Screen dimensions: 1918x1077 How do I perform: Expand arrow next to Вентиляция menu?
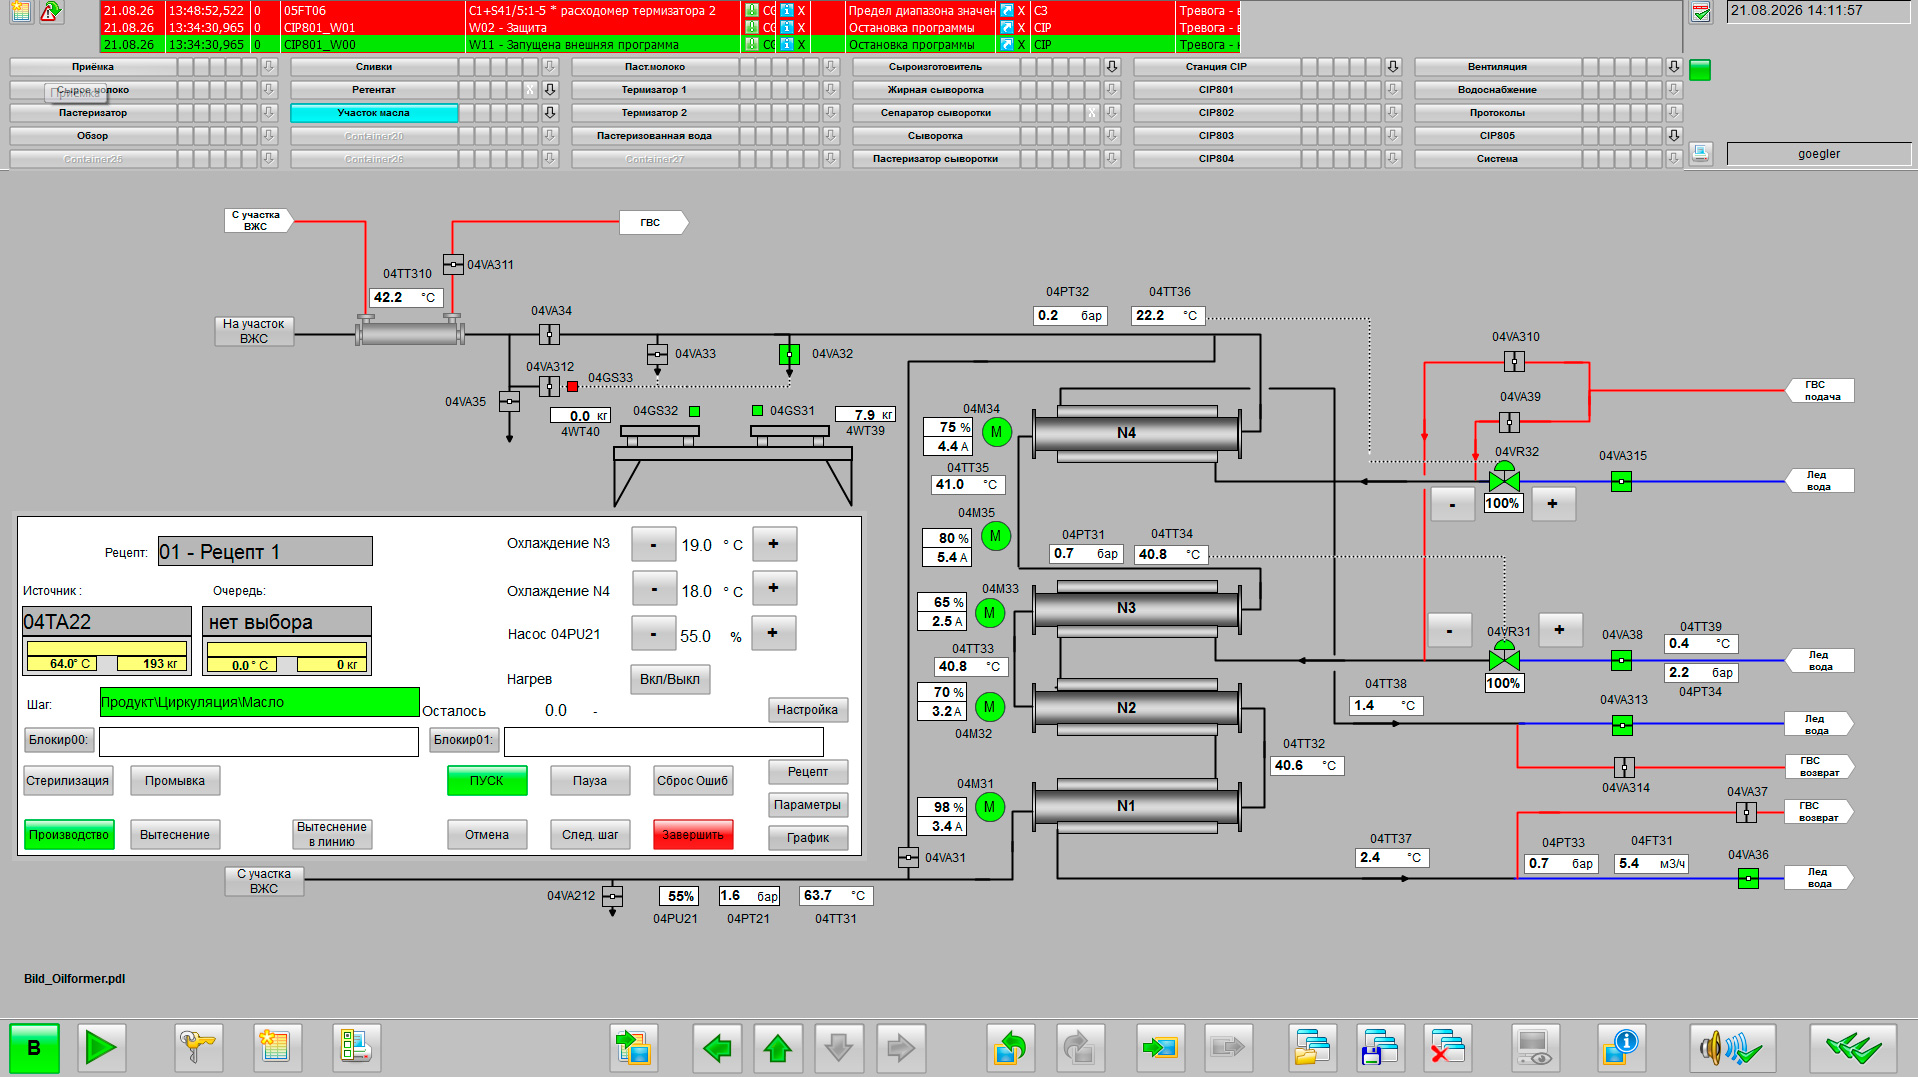(1674, 67)
